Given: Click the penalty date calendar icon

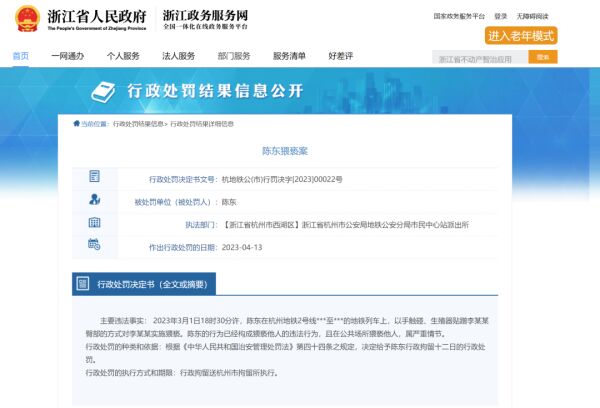Looking at the screenshot, I should 94,245.
